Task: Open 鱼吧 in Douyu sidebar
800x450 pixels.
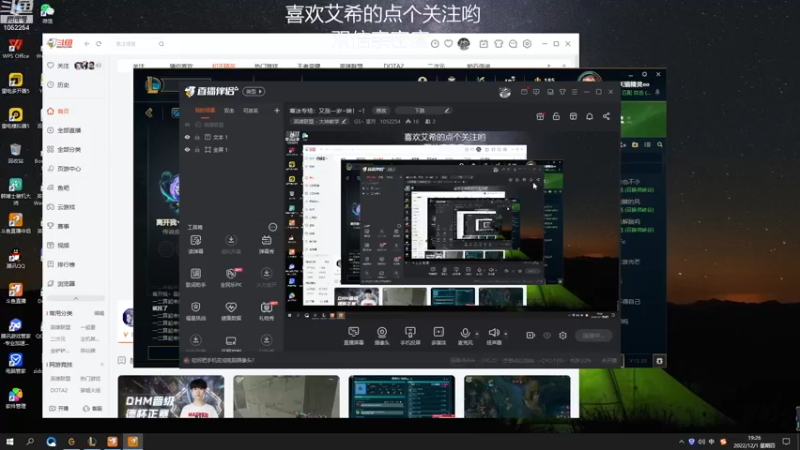Action: pyautogui.click(x=58, y=188)
